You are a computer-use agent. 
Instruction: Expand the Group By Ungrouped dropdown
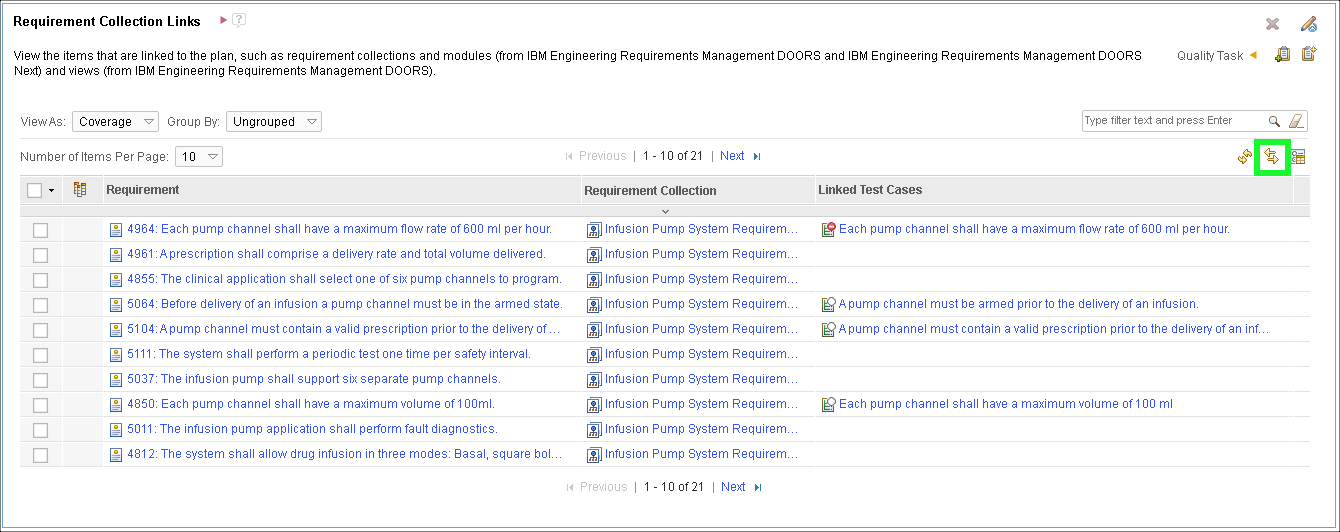pyautogui.click(x=273, y=122)
